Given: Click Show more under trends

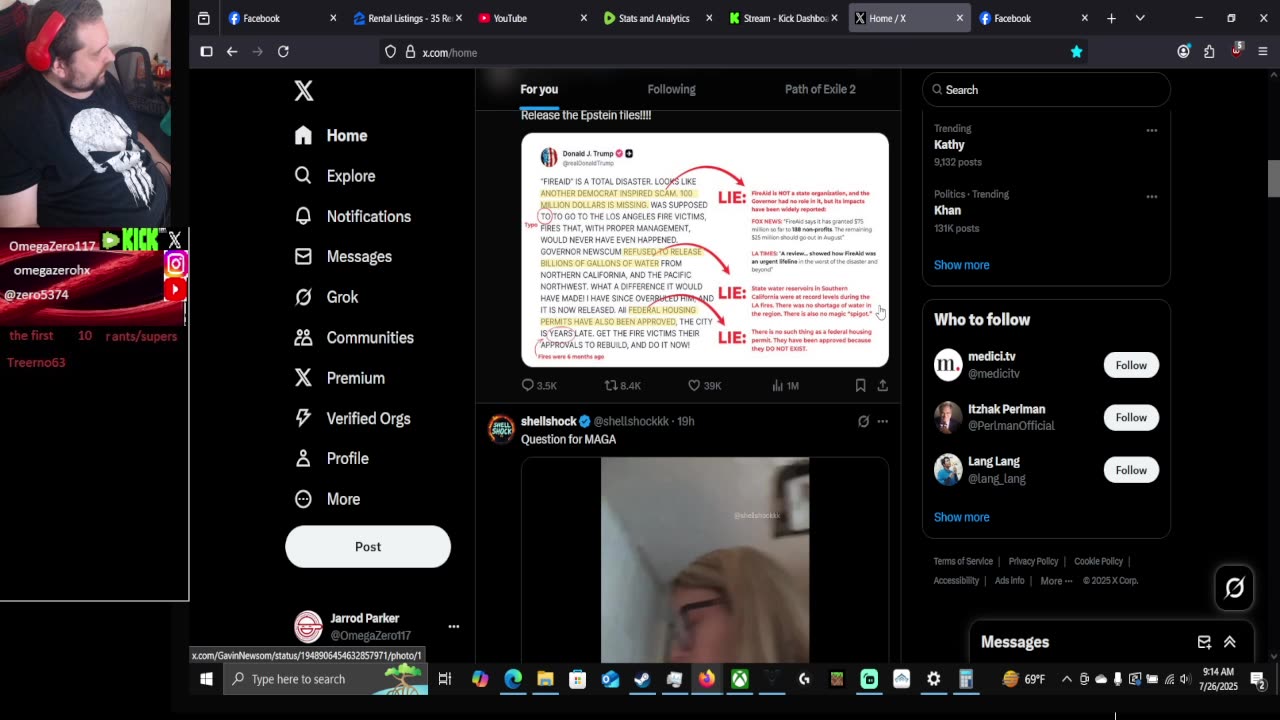Looking at the screenshot, I should click(x=961, y=265).
